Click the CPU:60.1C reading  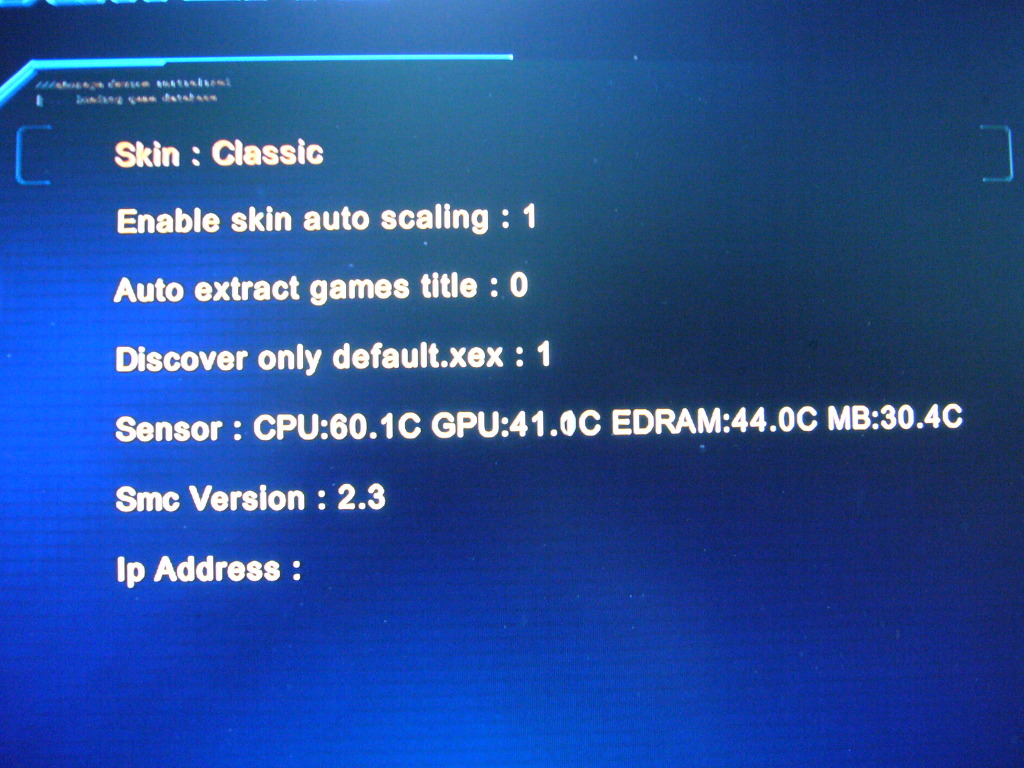(x=336, y=427)
